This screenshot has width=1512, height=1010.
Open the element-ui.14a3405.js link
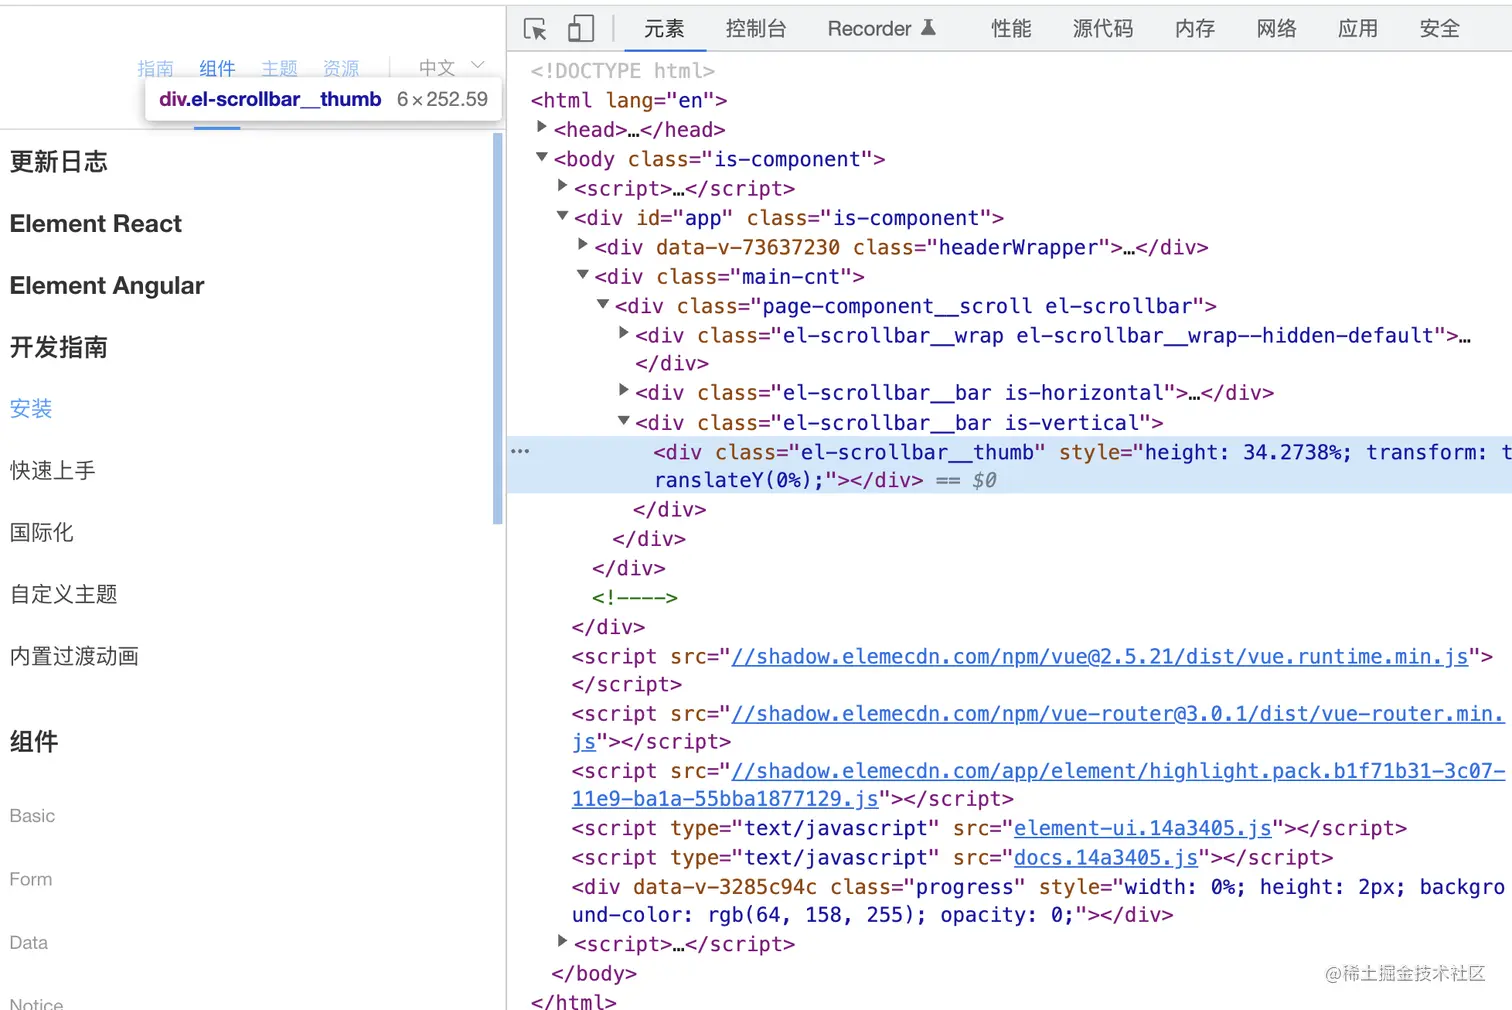1143,828
